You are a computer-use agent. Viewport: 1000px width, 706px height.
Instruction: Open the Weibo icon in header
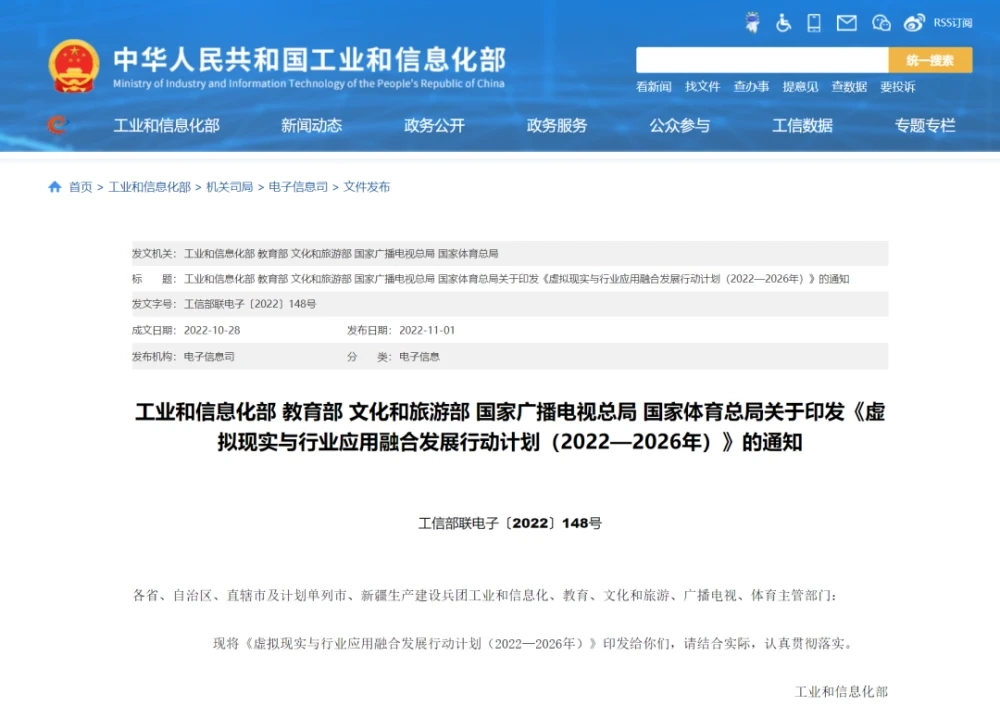[914, 23]
